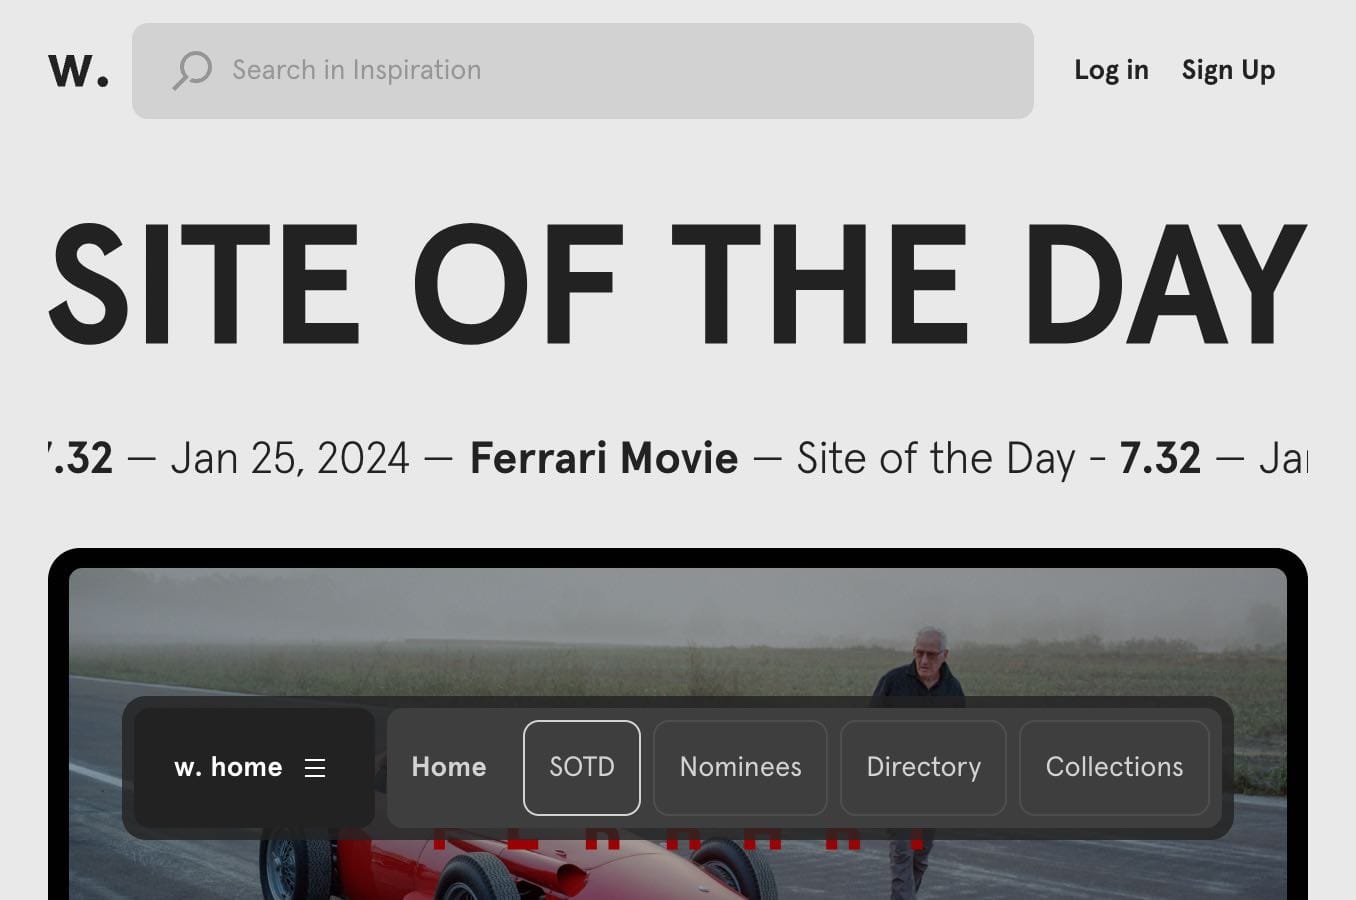Select the Home tab in the site nav

[x=448, y=767]
